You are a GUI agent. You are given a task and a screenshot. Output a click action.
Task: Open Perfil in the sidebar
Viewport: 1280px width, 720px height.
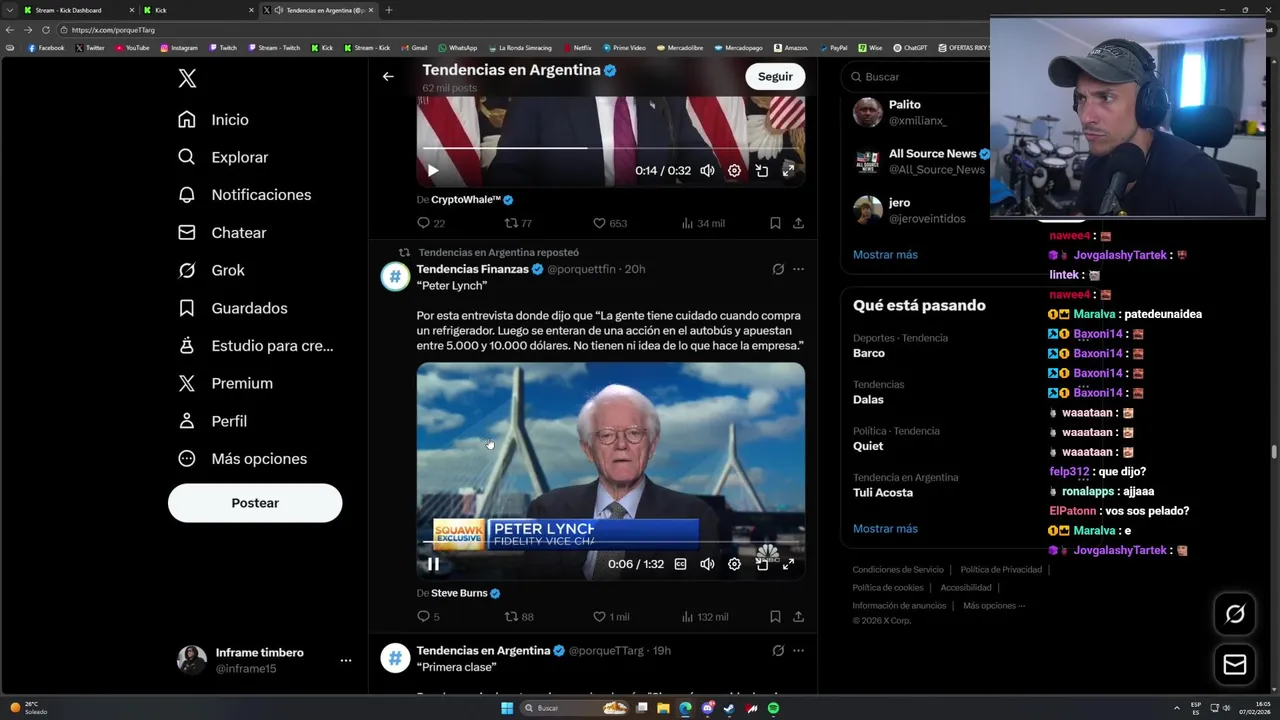pyautogui.click(x=212, y=422)
